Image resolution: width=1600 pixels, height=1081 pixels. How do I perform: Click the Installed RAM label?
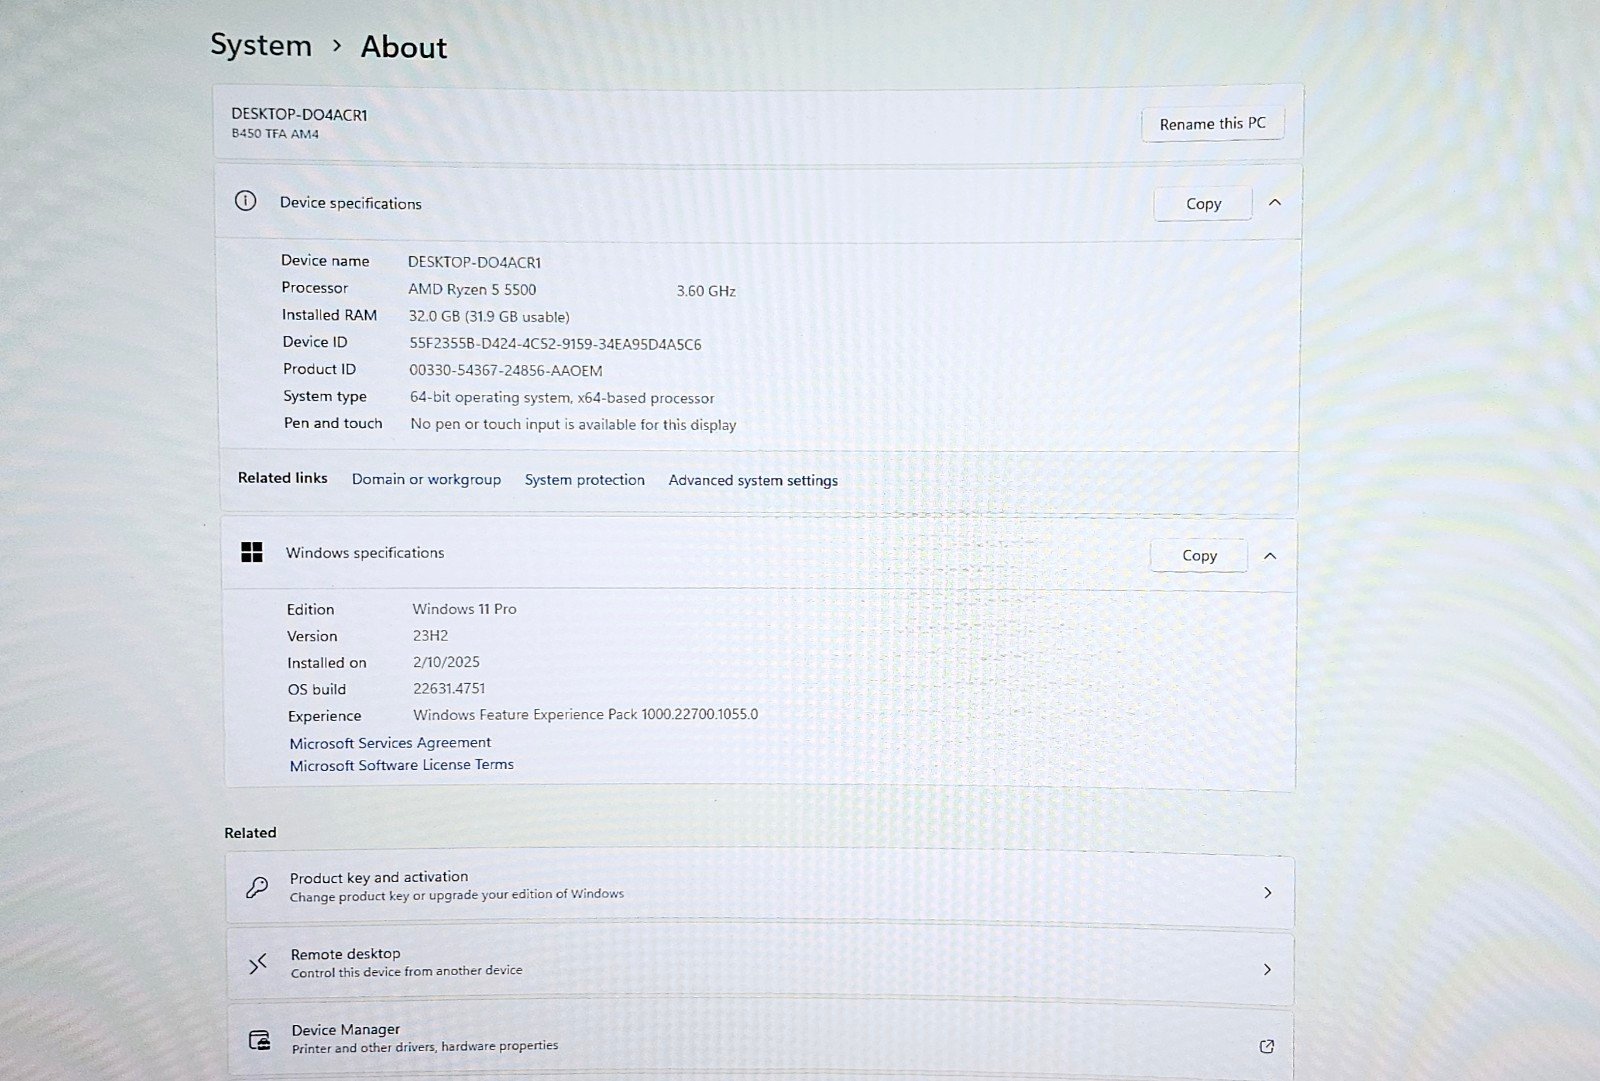[x=330, y=315]
